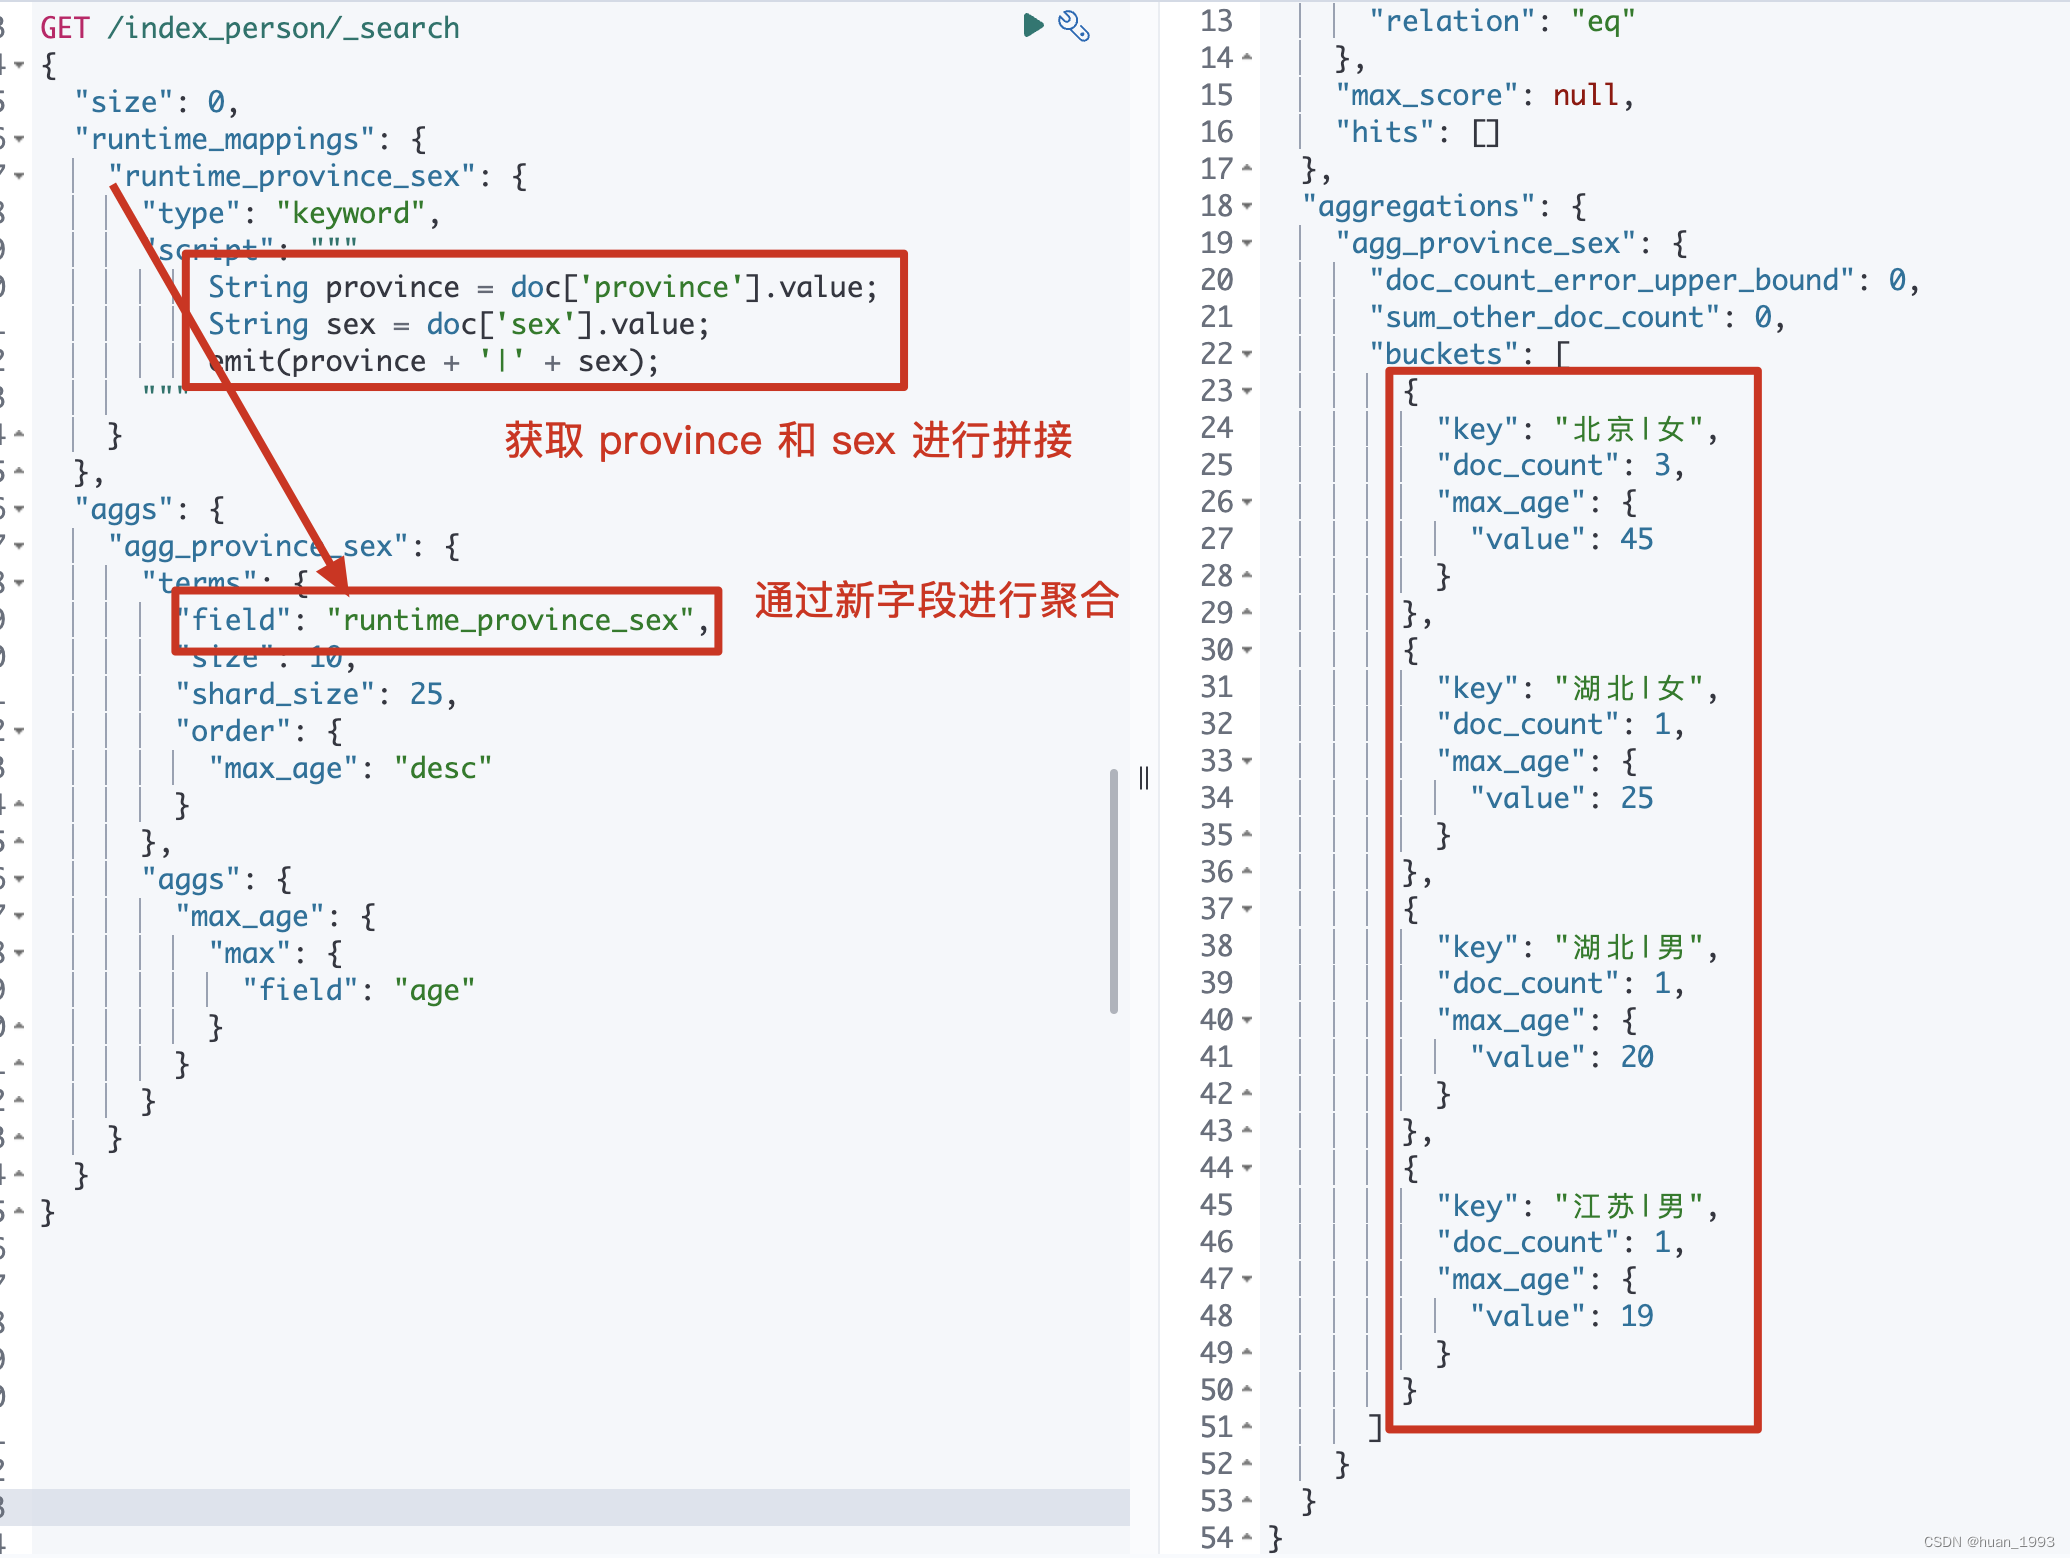2070x1558 pixels.
Task: Click "doc_count_error_upper_bound": 0 line
Action: [x=1645, y=280]
